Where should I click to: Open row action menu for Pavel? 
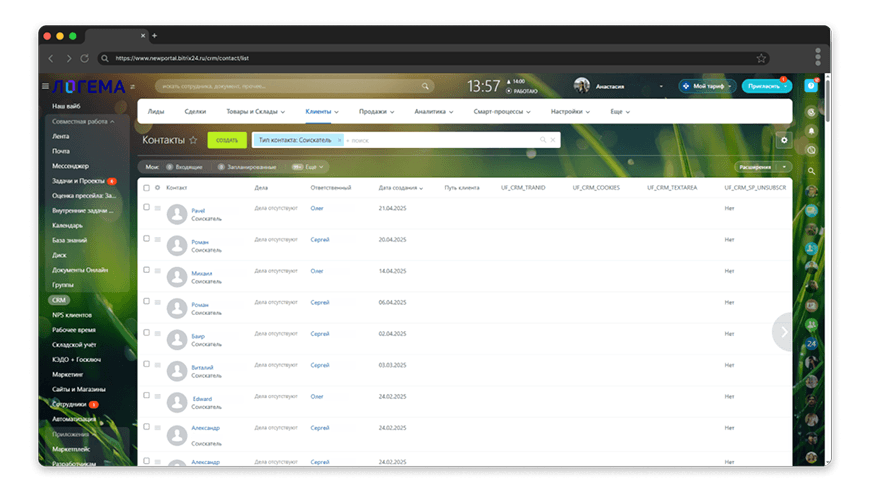(x=158, y=209)
